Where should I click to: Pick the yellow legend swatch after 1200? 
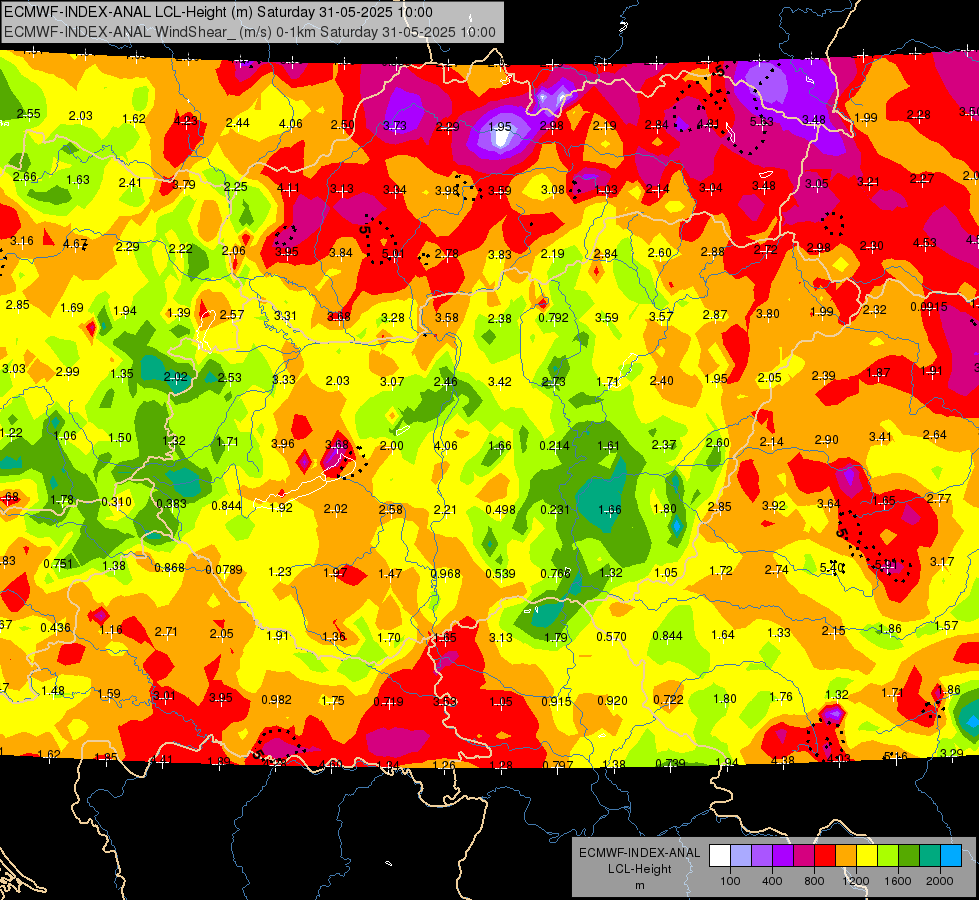click(x=867, y=855)
